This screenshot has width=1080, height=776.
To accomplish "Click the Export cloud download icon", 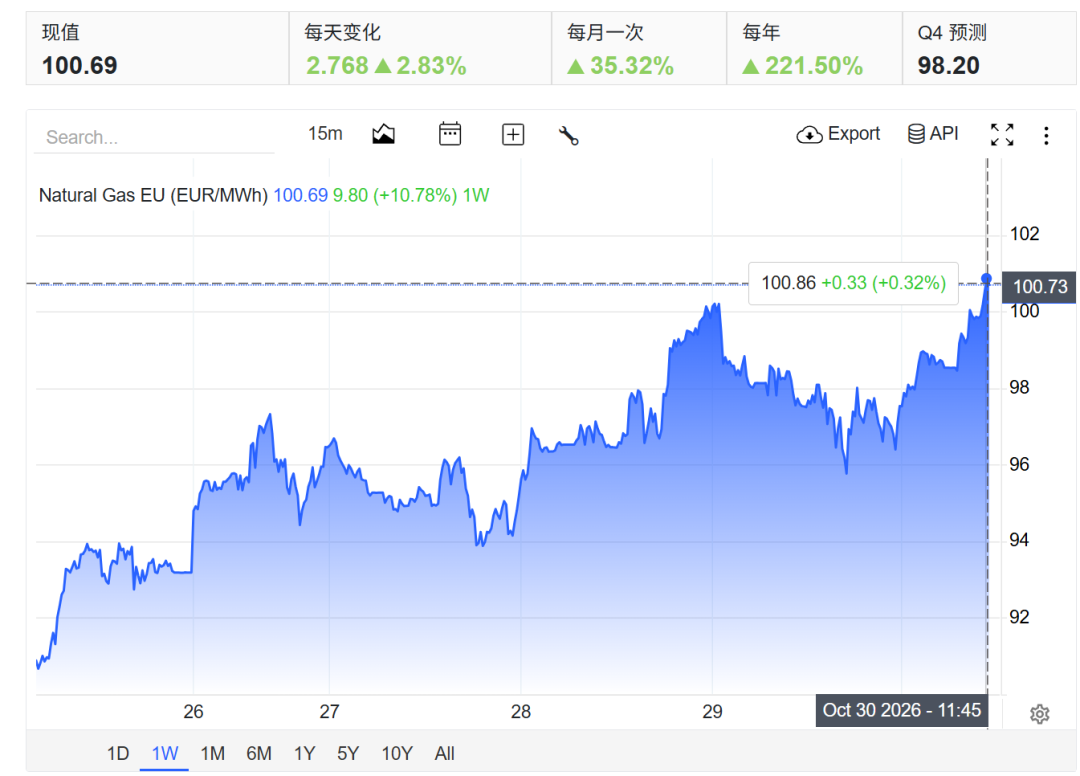I will [809, 135].
